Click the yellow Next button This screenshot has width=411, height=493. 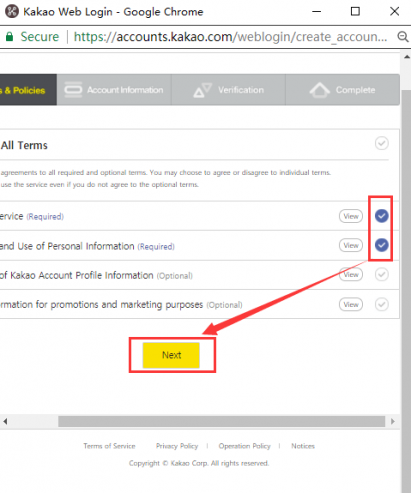171,355
